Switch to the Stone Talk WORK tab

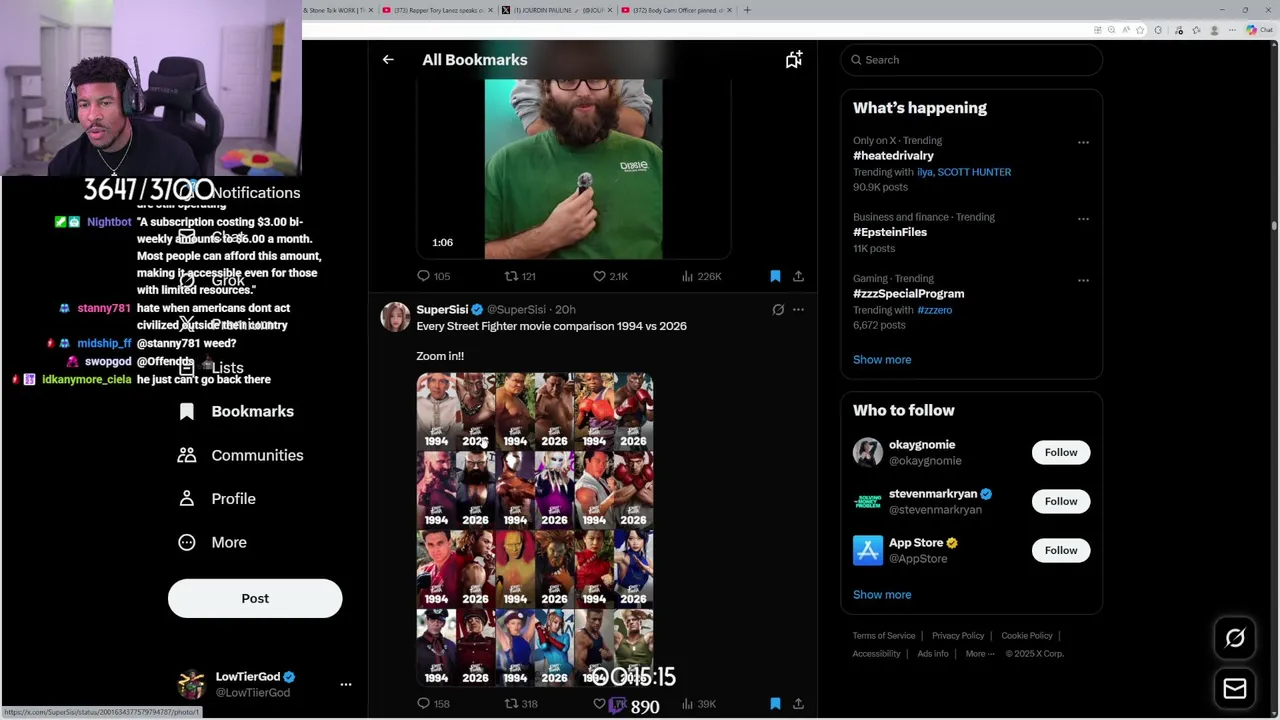pyautogui.click(x=338, y=10)
